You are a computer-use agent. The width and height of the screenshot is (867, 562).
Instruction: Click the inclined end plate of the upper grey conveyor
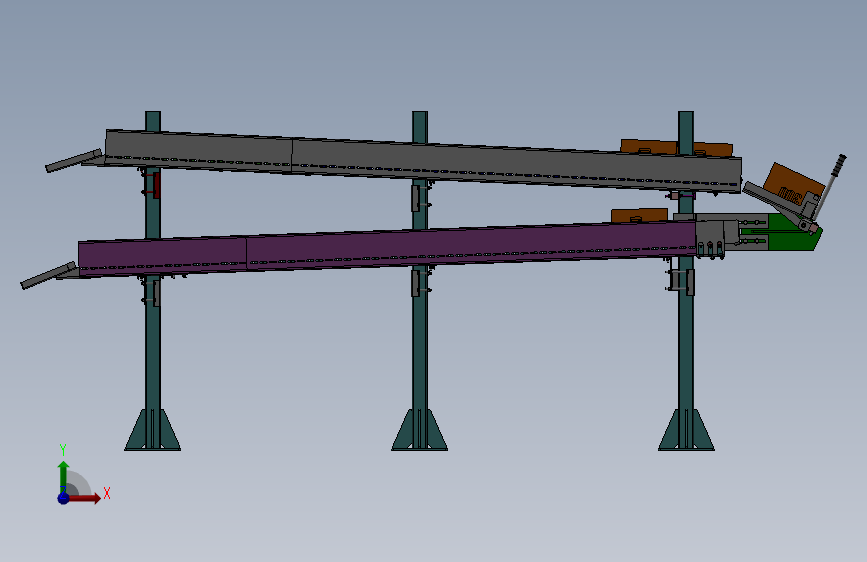[x=74, y=160]
